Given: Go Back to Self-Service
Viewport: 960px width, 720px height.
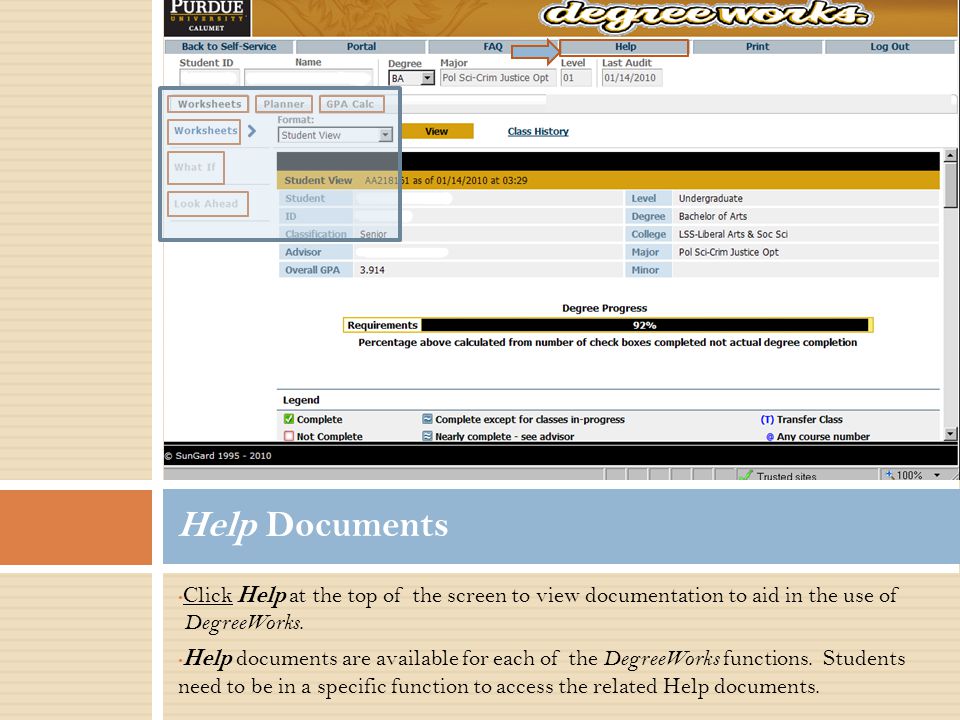Looking at the screenshot, I should click(228, 47).
